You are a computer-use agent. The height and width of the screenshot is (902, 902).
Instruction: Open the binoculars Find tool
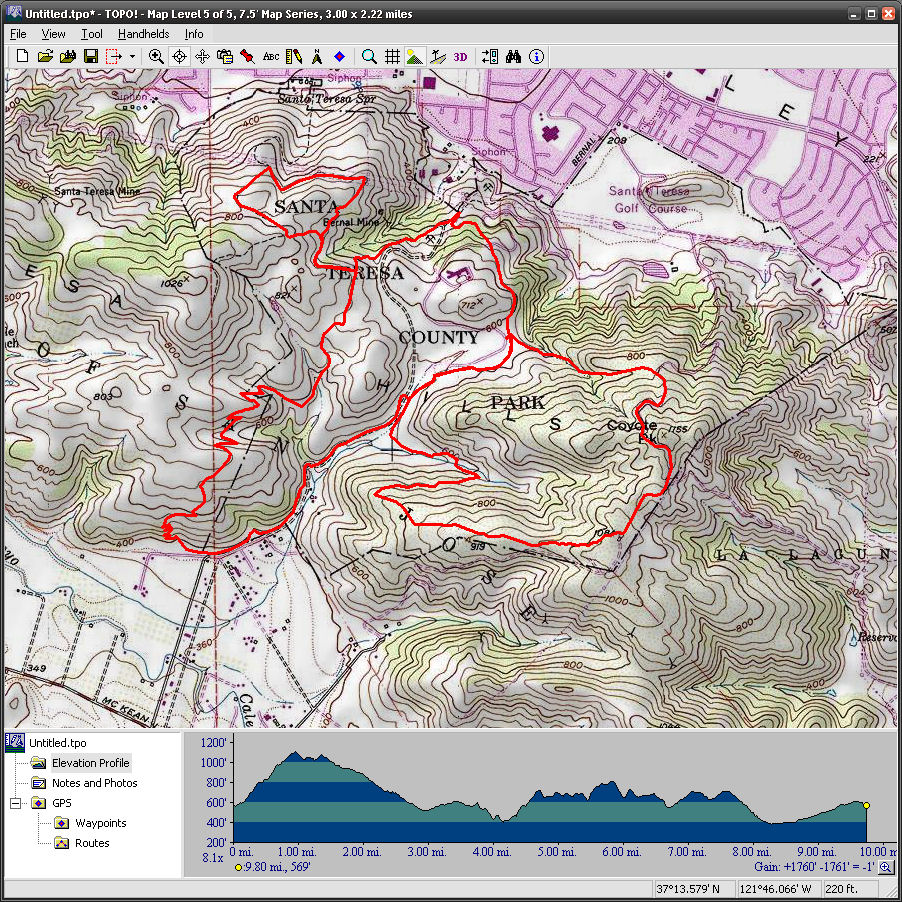[x=514, y=56]
